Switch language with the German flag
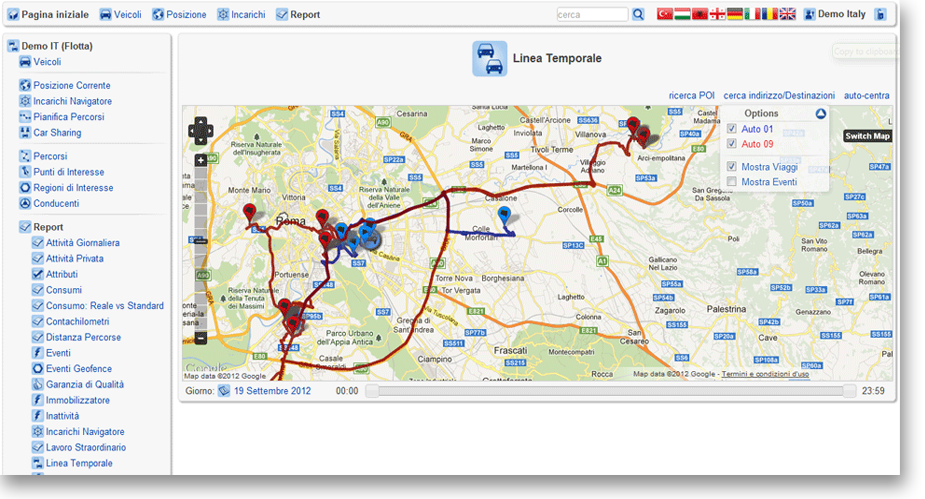 pyautogui.click(x=734, y=14)
